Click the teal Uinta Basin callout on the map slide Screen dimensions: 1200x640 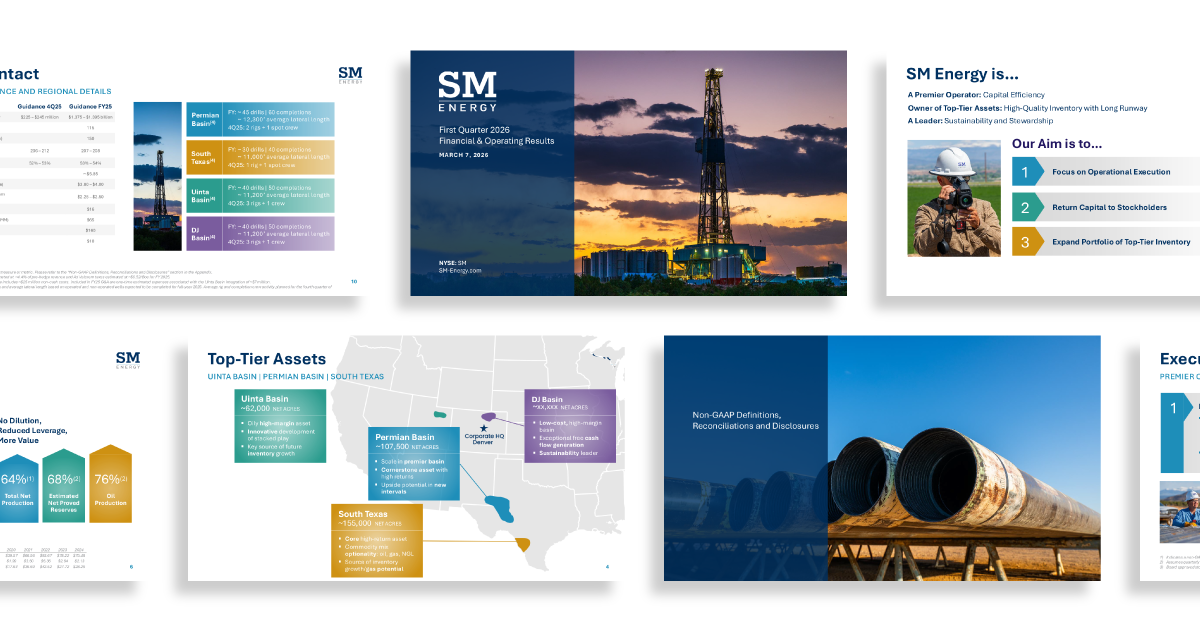pyautogui.click(x=280, y=426)
